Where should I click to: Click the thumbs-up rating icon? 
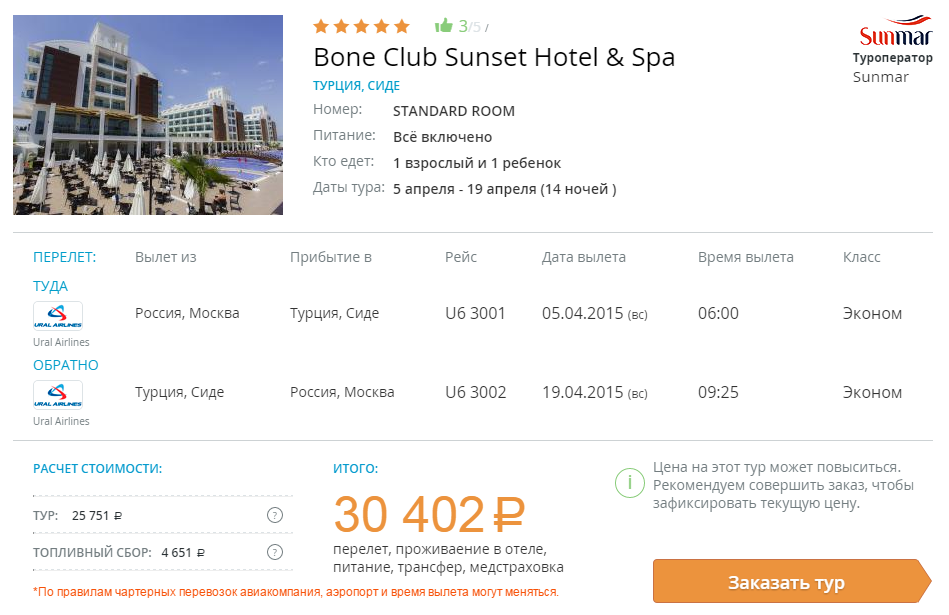[444, 25]
